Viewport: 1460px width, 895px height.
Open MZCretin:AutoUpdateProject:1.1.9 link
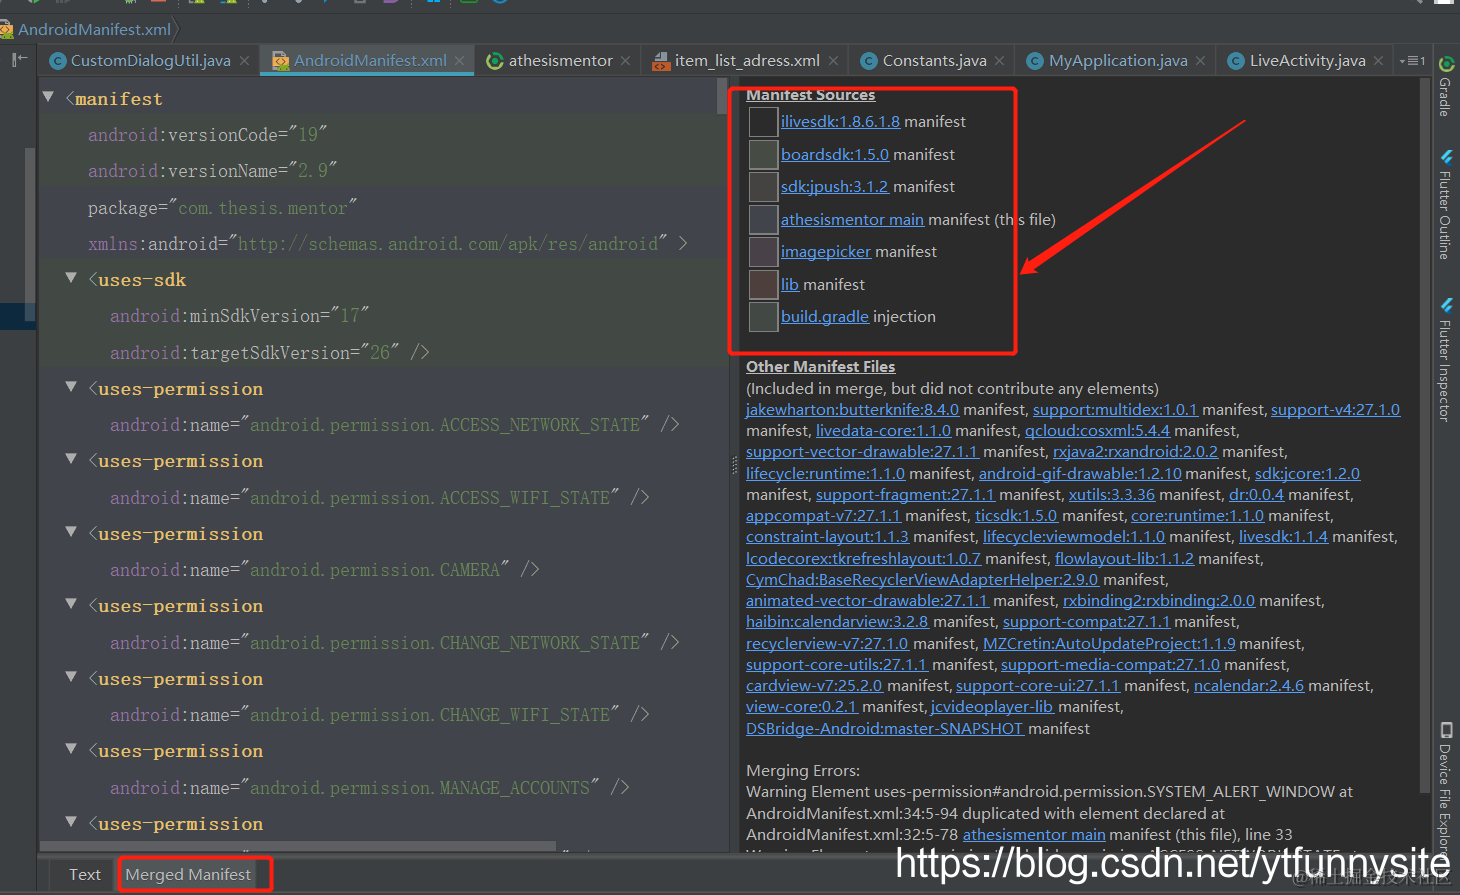coord(1109,644)
